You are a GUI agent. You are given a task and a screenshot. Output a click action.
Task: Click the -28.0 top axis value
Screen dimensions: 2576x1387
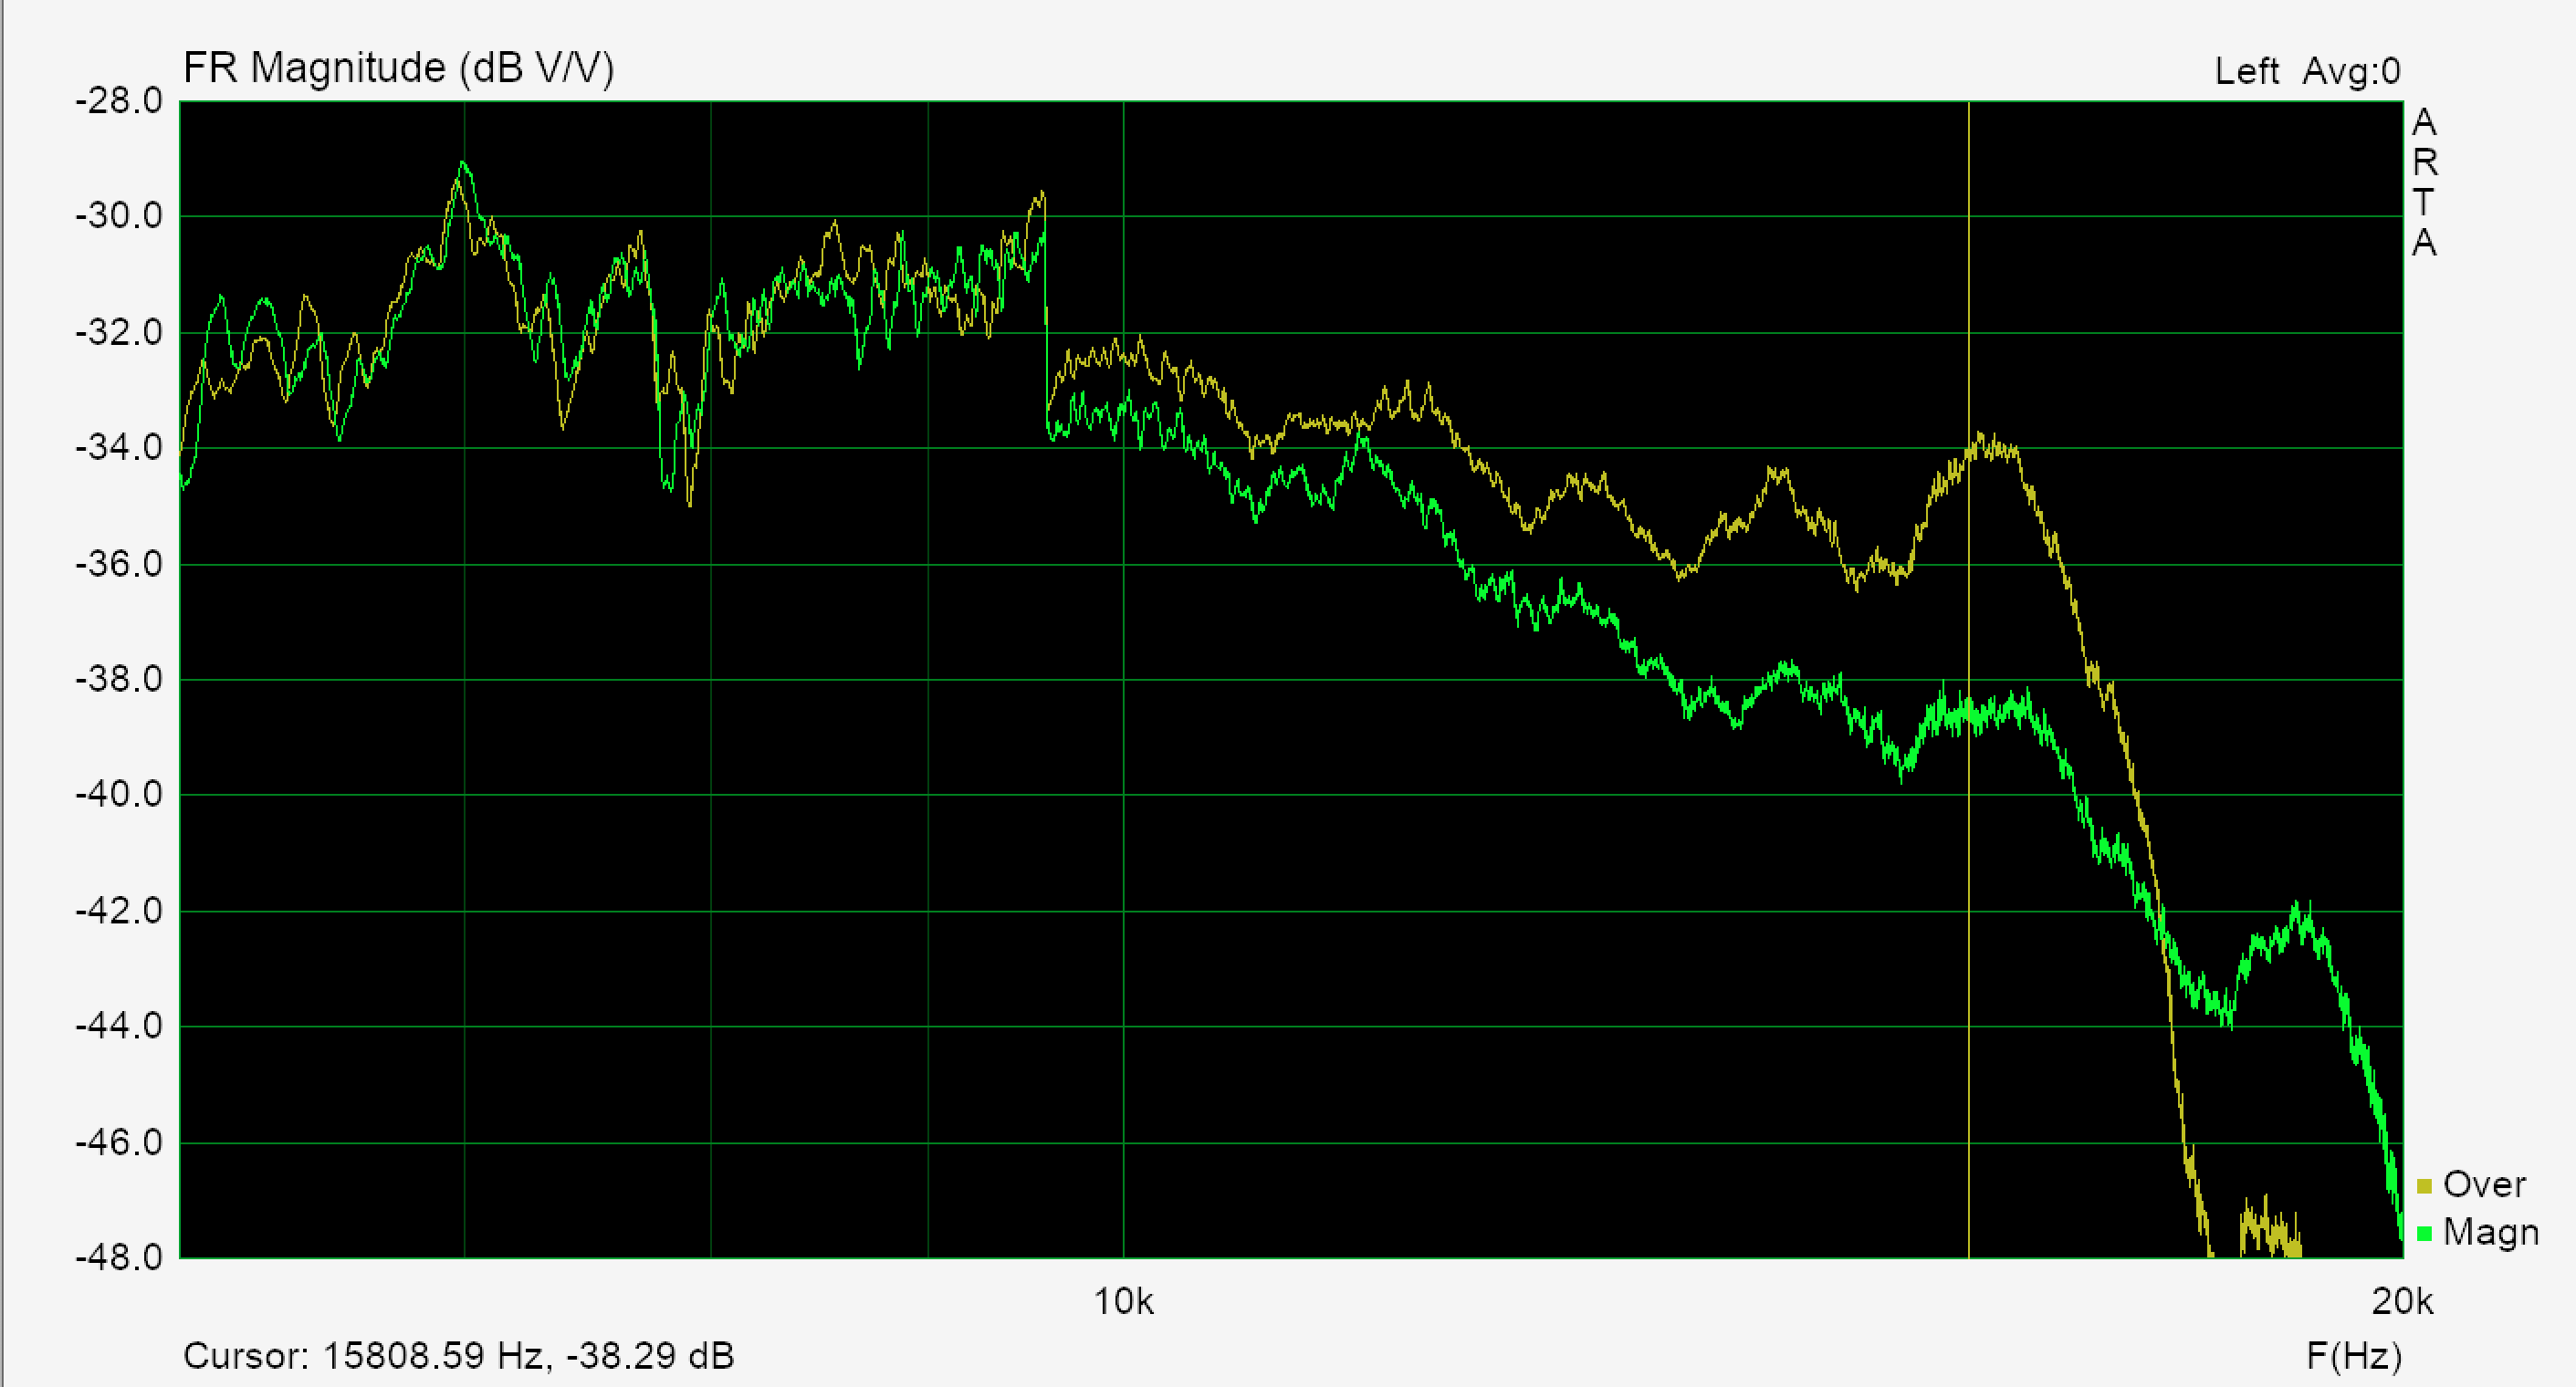(118, 101)
